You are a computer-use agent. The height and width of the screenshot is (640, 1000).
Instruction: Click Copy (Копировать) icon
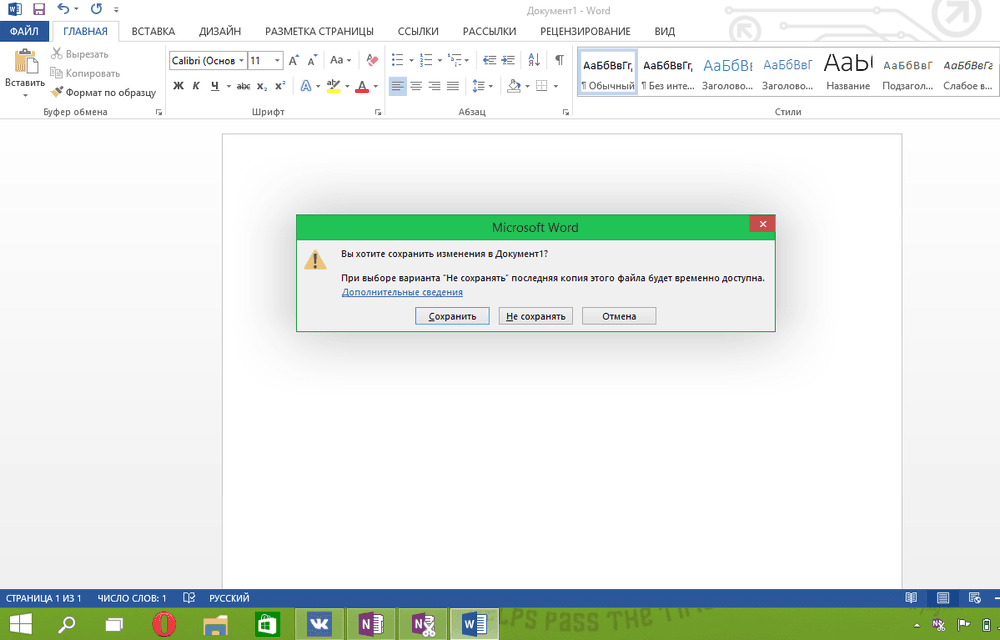pos(57,73)
